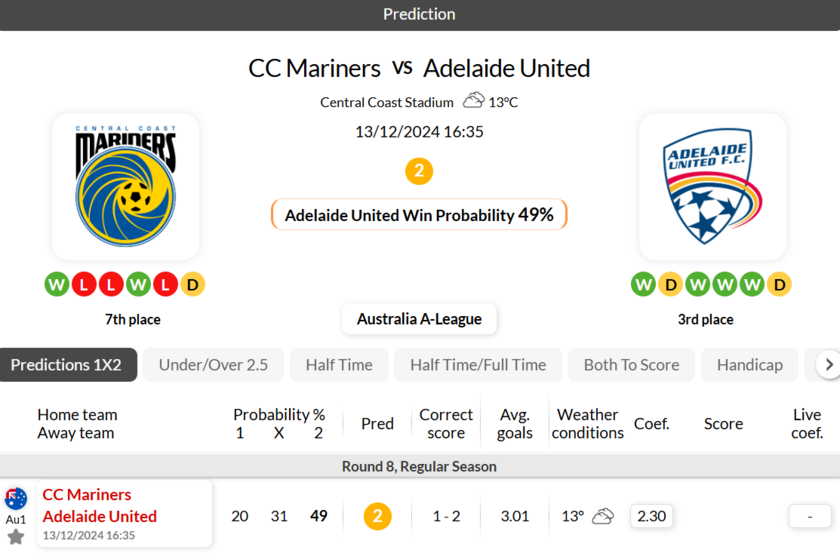Select the Predictions 1X2 tab
This screenshot has width=840, height=553.
68,365
